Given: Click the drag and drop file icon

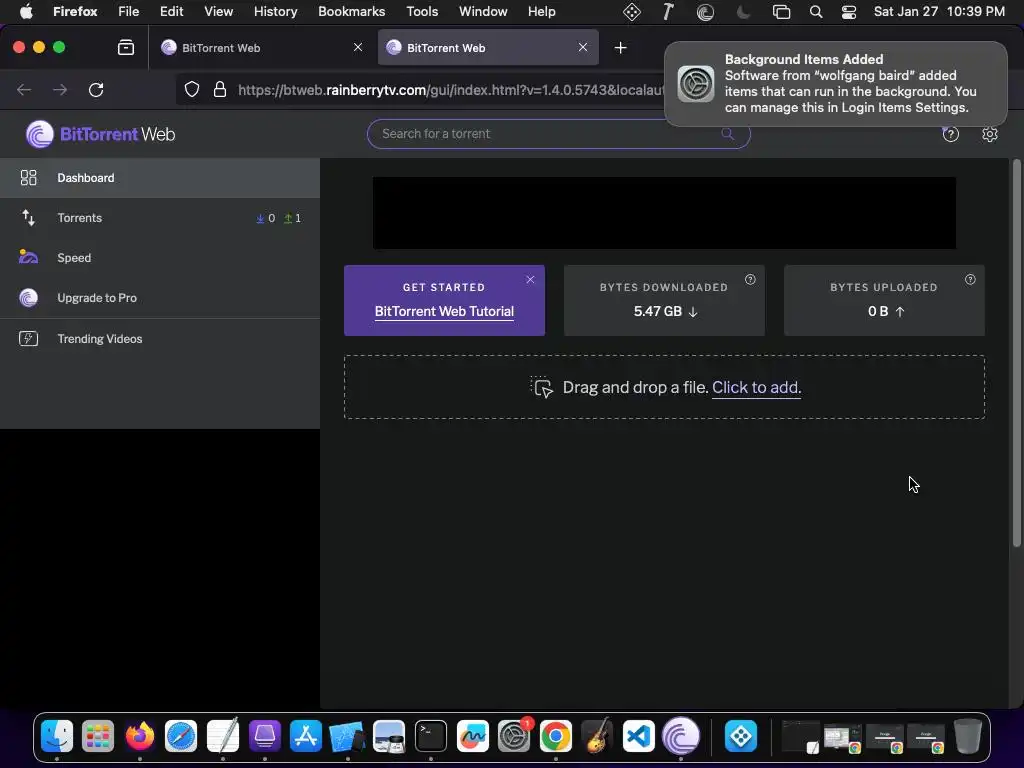Looking at the screenshot, I should point(541,387).
